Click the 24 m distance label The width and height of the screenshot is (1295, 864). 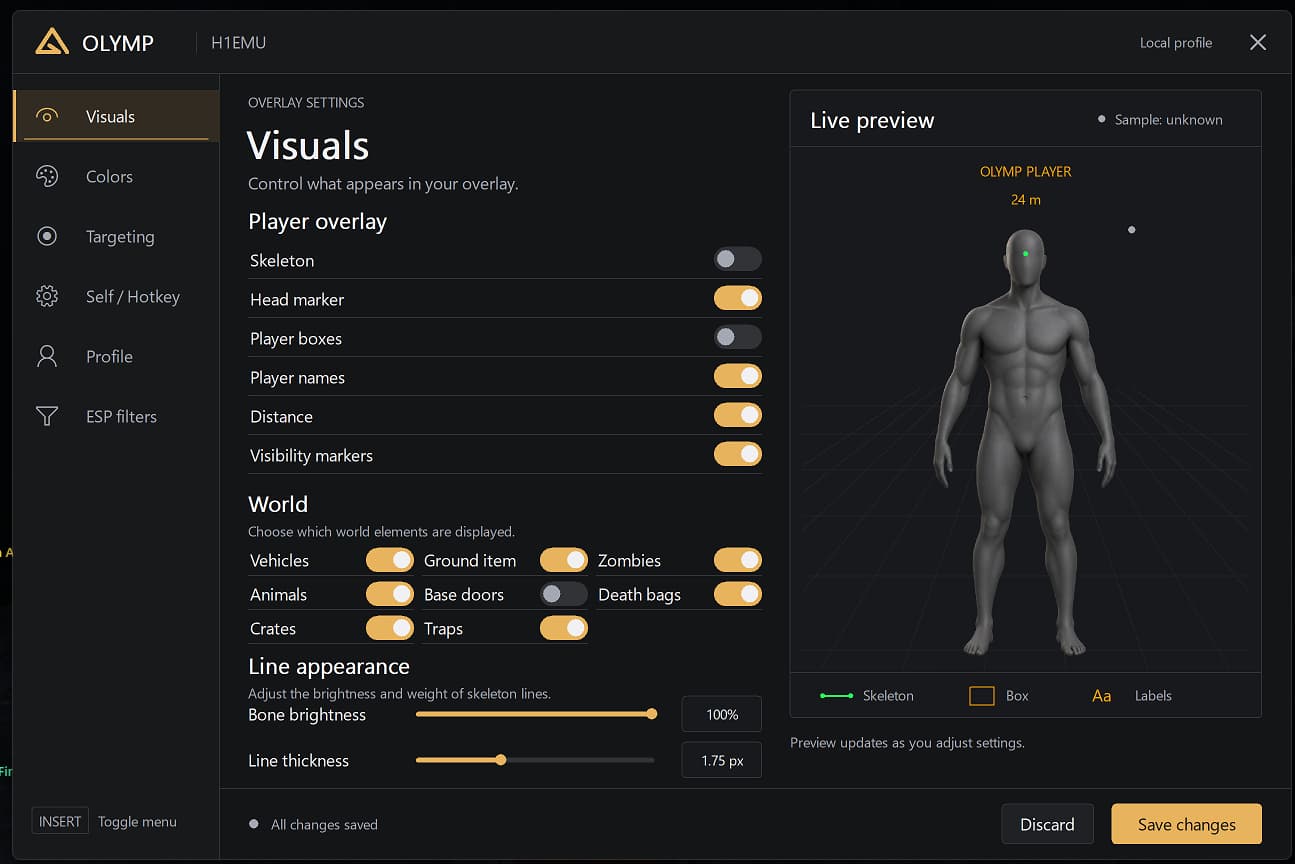point(1026,200)
